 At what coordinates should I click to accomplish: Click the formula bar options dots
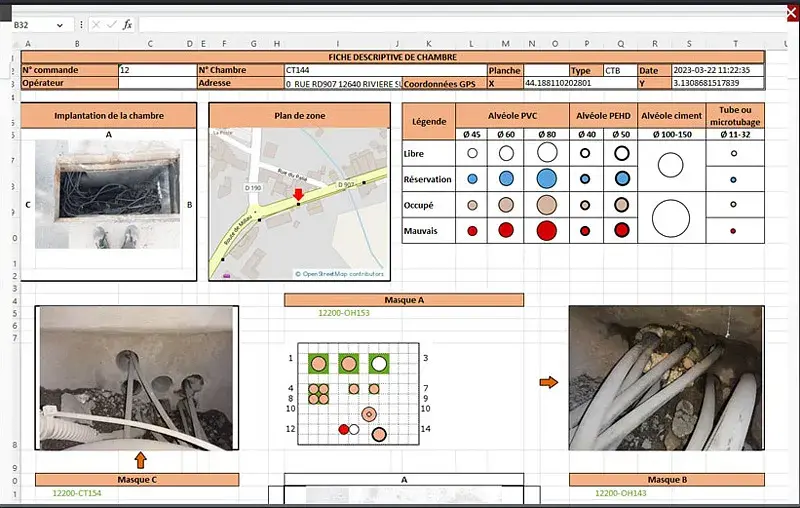pos(81,24)
